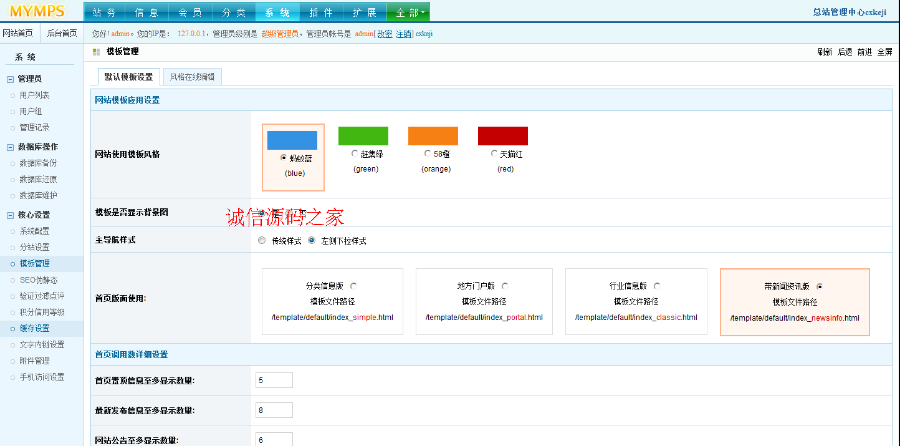900x446 pixels.
Task: Select the index_newsinfo homepage layout radio
Action: 820,286
